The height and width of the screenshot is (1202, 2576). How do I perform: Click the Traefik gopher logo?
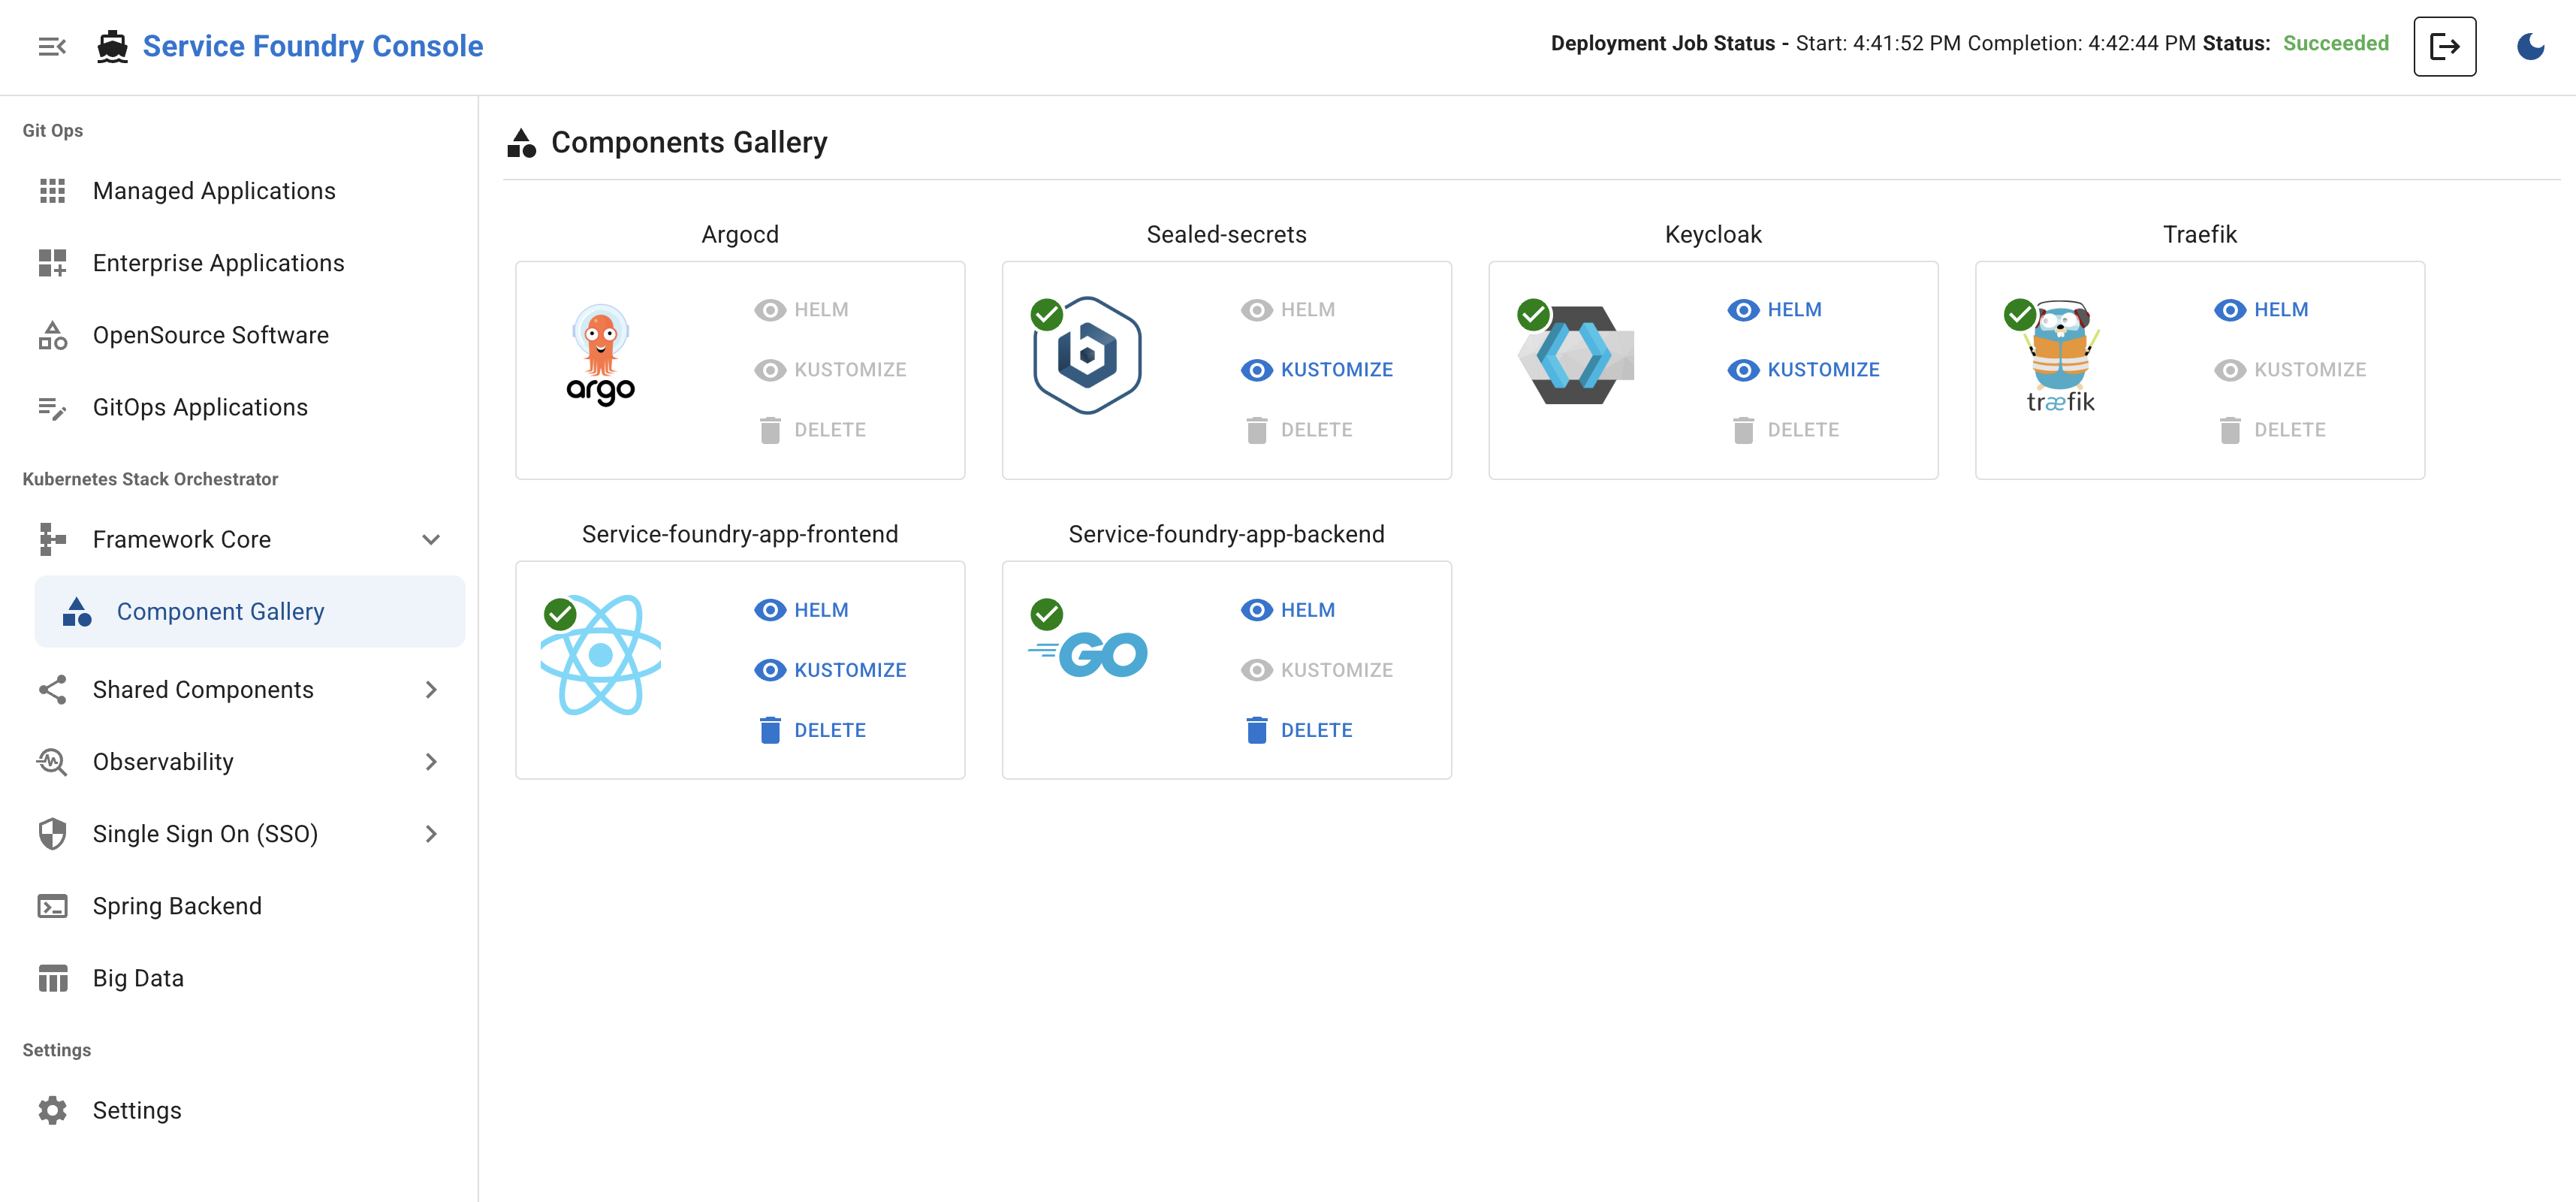[x=2060, y=357]
